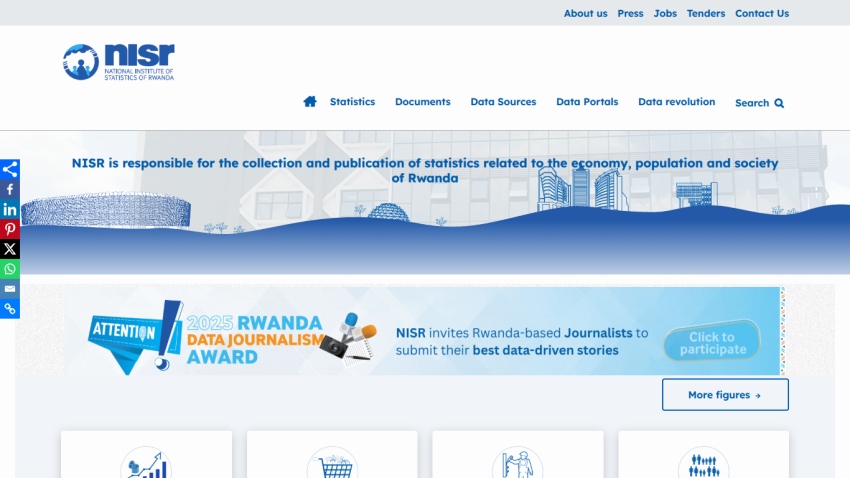Image resolution: width=850 pixels, height=478 pixels.
Task: Open the Data Portals menu
Action: click(587, 101)
